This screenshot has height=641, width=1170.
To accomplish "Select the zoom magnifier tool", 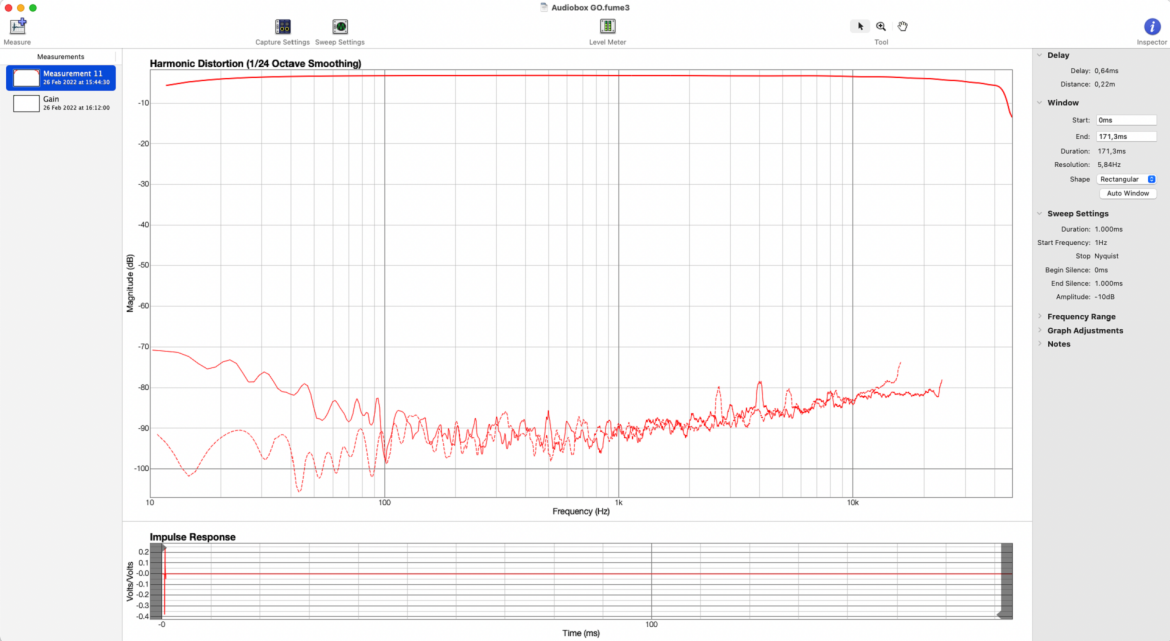I will [x=881, y=26].
